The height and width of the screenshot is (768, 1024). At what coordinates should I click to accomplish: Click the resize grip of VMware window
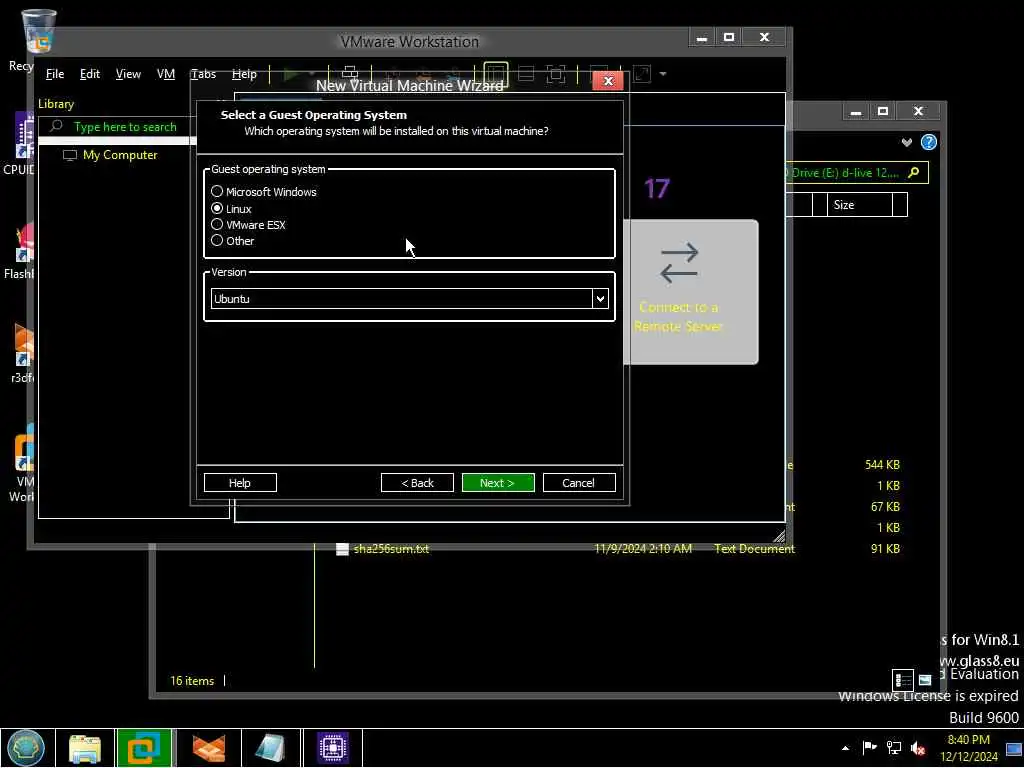click(x=779, y=536)
